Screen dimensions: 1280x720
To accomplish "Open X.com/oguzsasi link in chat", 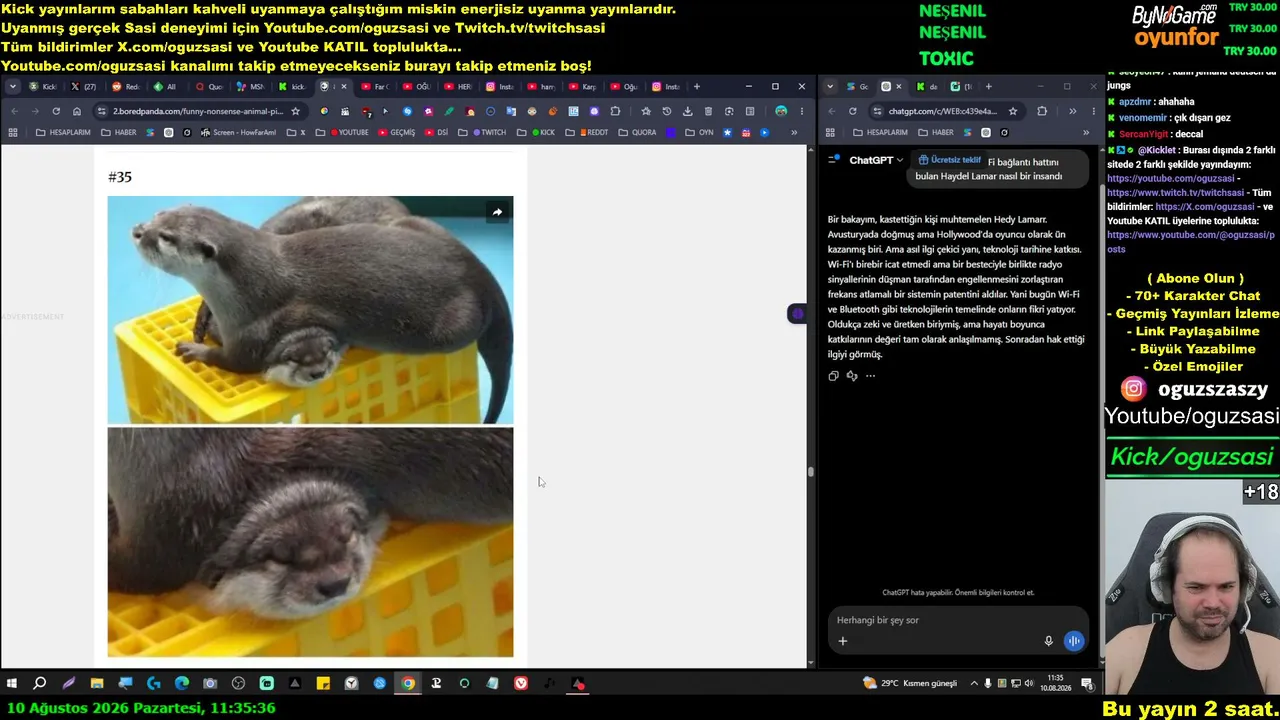I will coord(1204,207).
